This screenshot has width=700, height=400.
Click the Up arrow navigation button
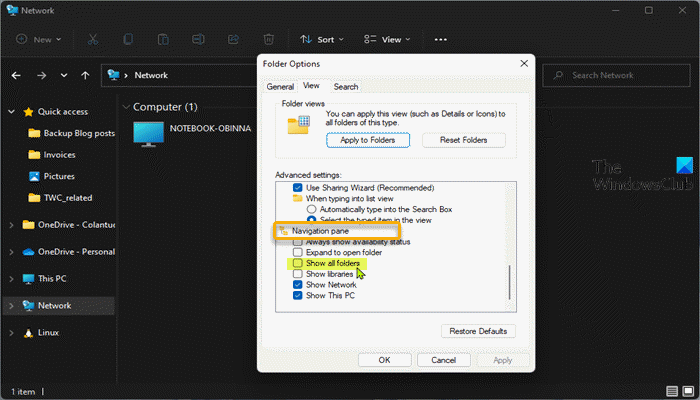[x=87, y=75]
